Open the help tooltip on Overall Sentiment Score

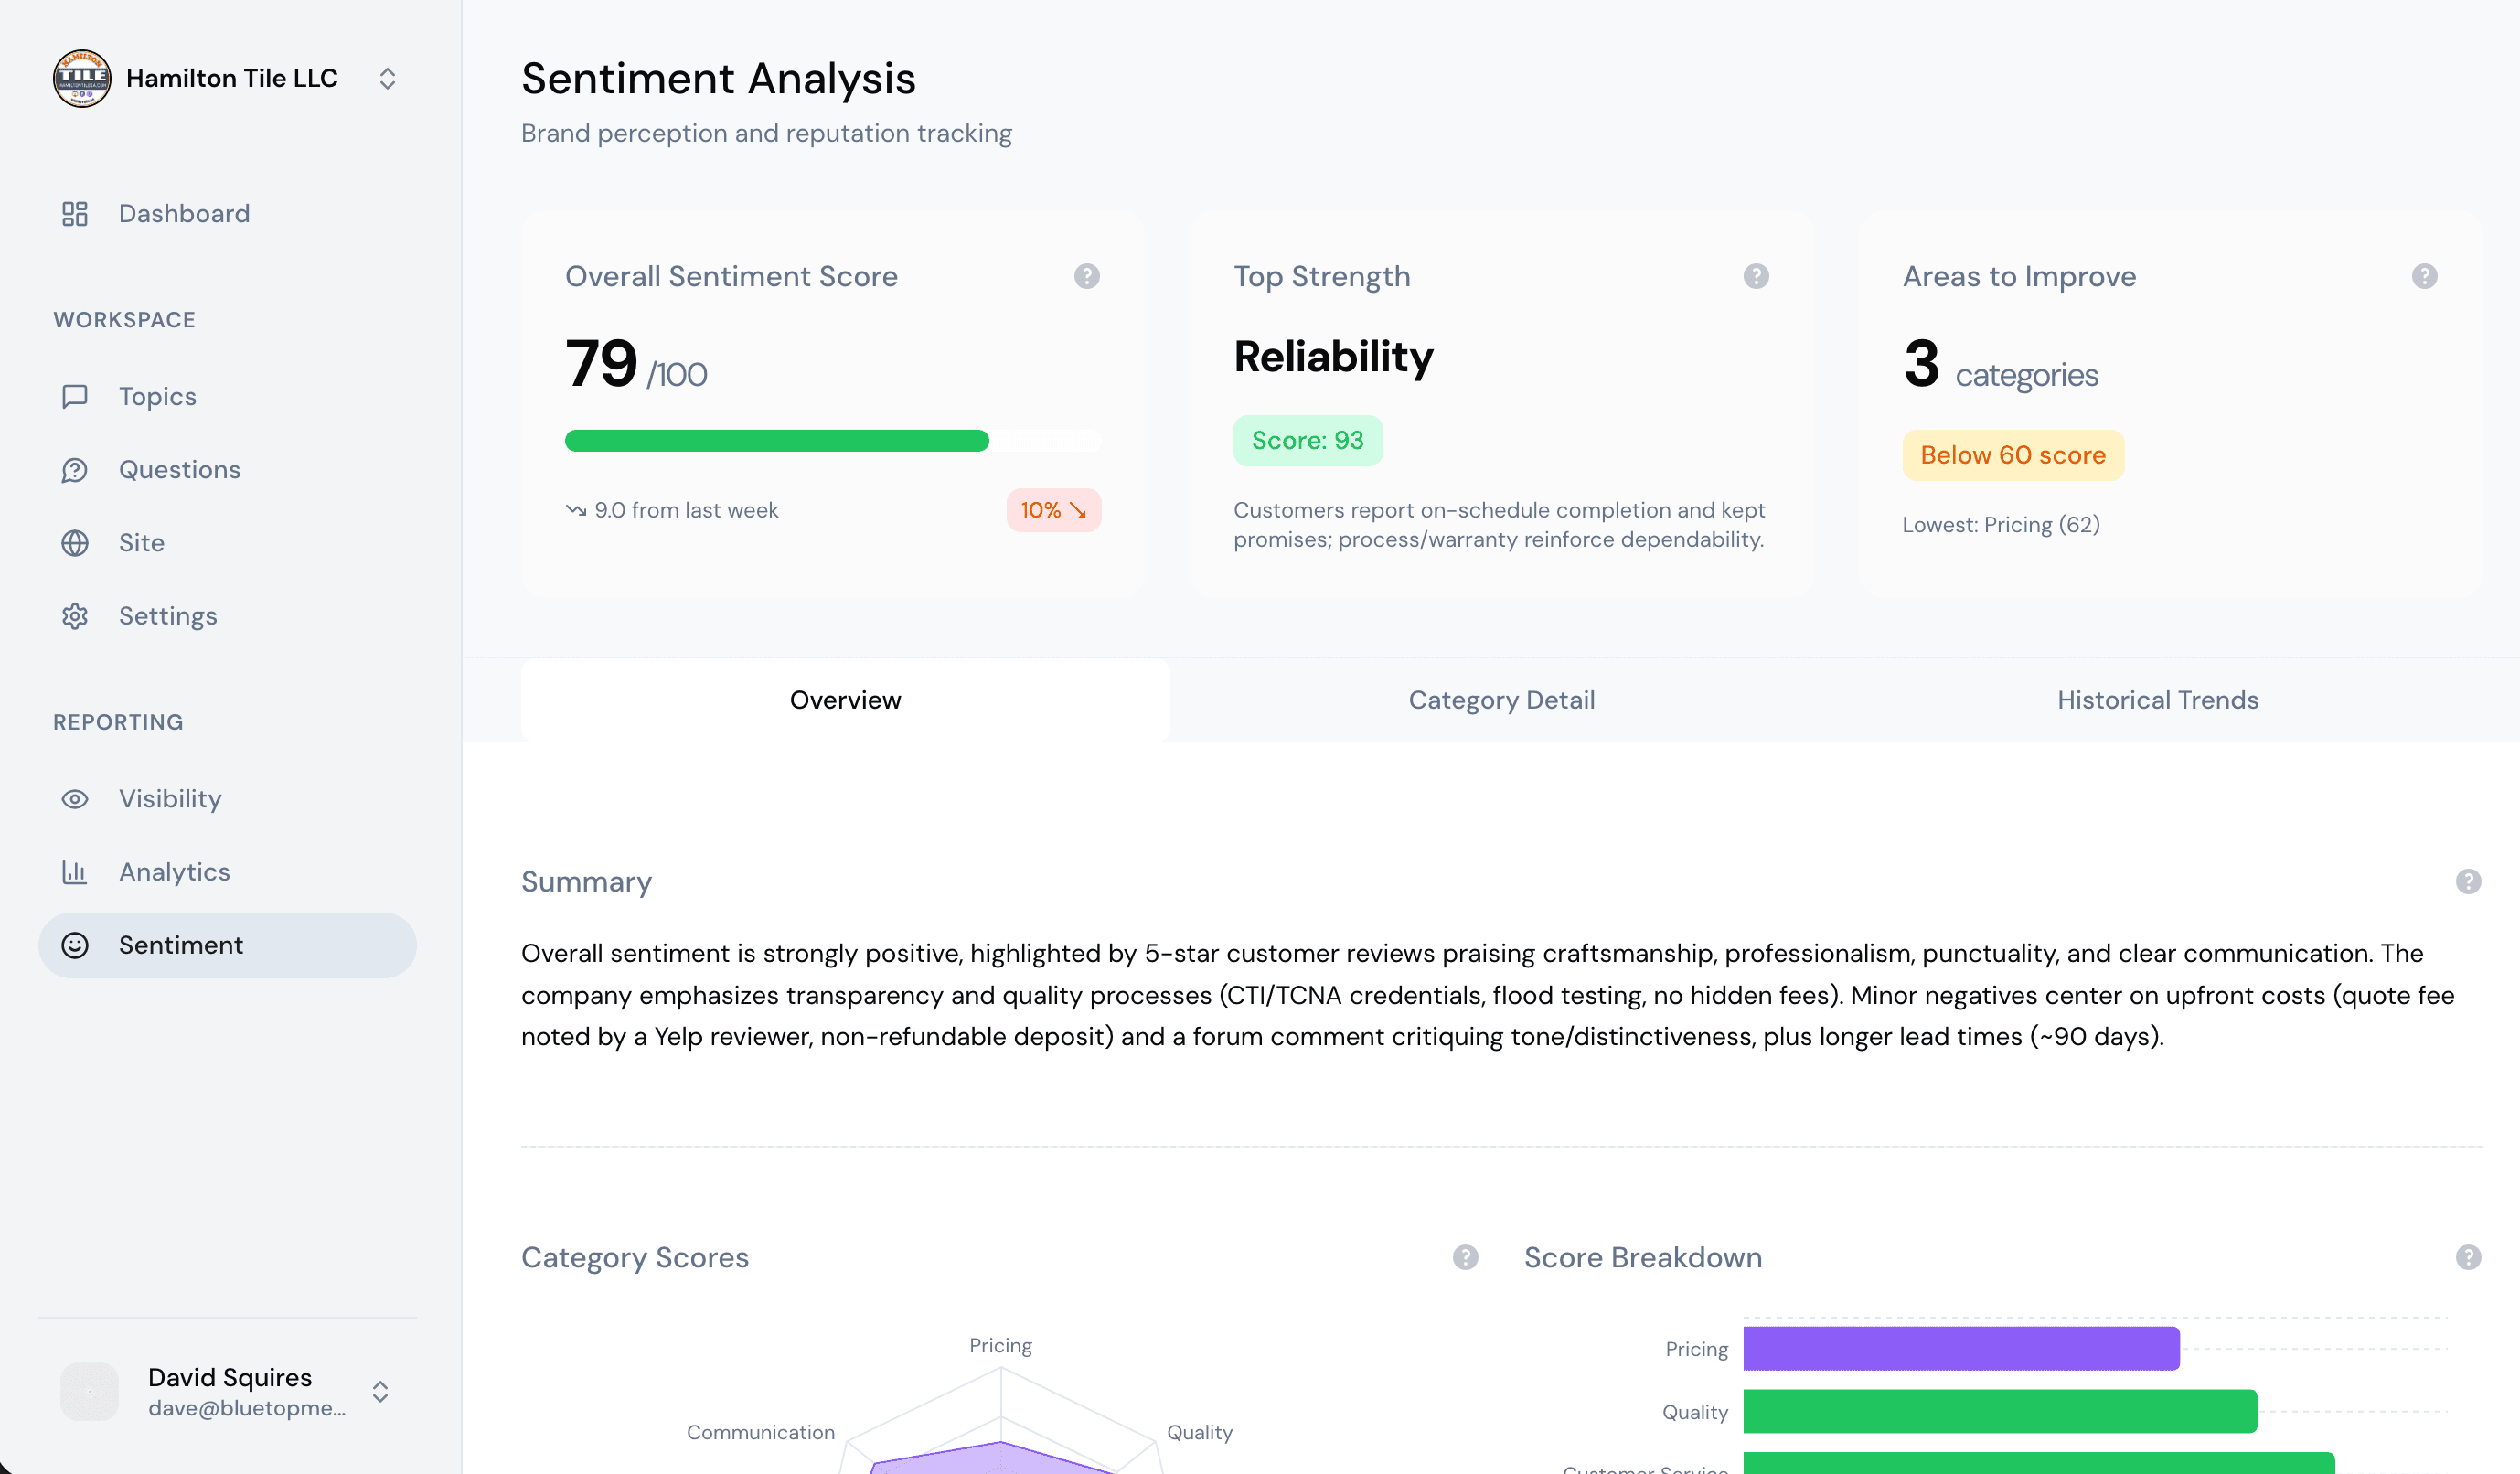pos(1086,276)
